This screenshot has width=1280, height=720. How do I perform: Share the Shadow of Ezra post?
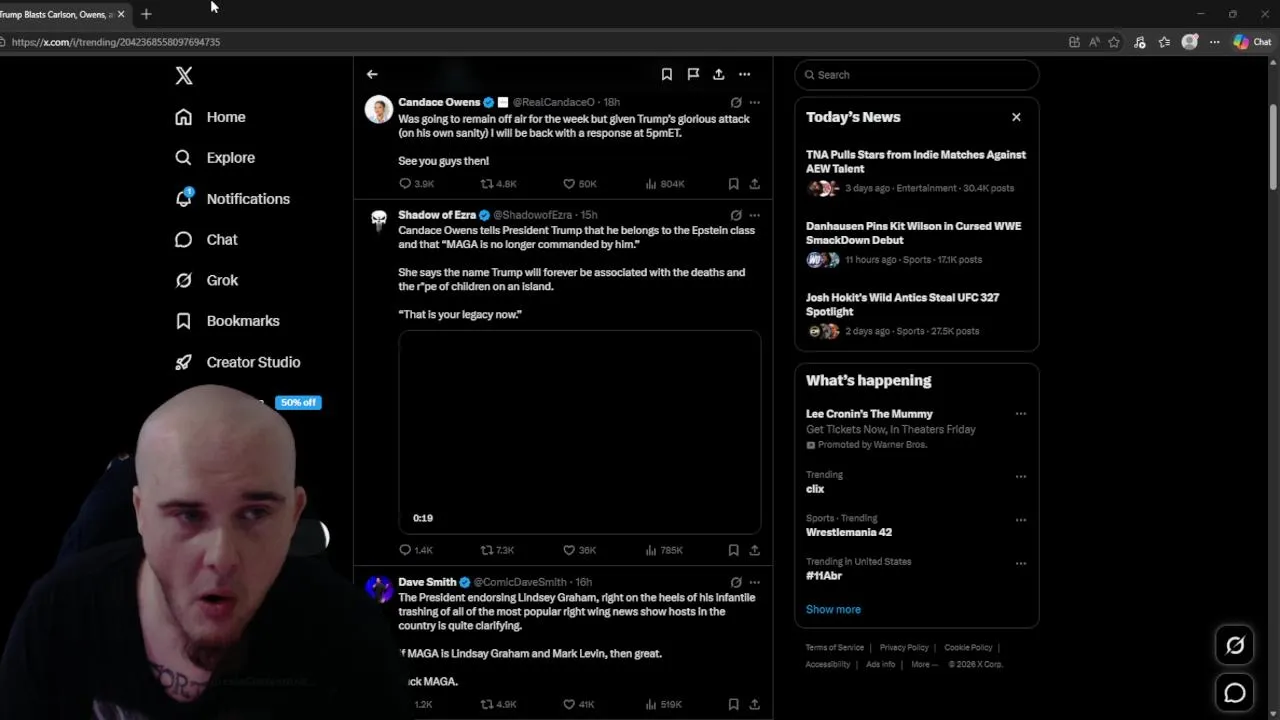[x=755, y=550]
